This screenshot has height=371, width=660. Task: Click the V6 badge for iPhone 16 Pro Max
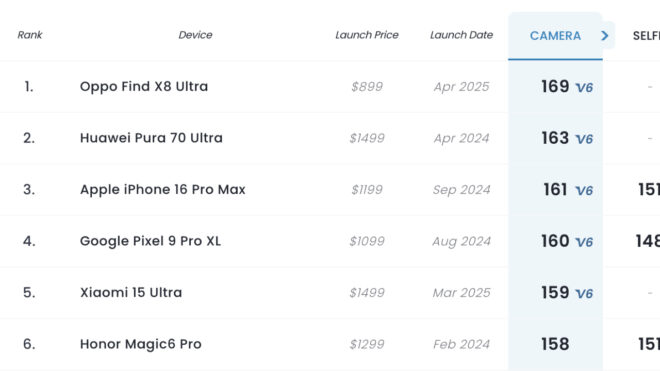pos(584,191)
